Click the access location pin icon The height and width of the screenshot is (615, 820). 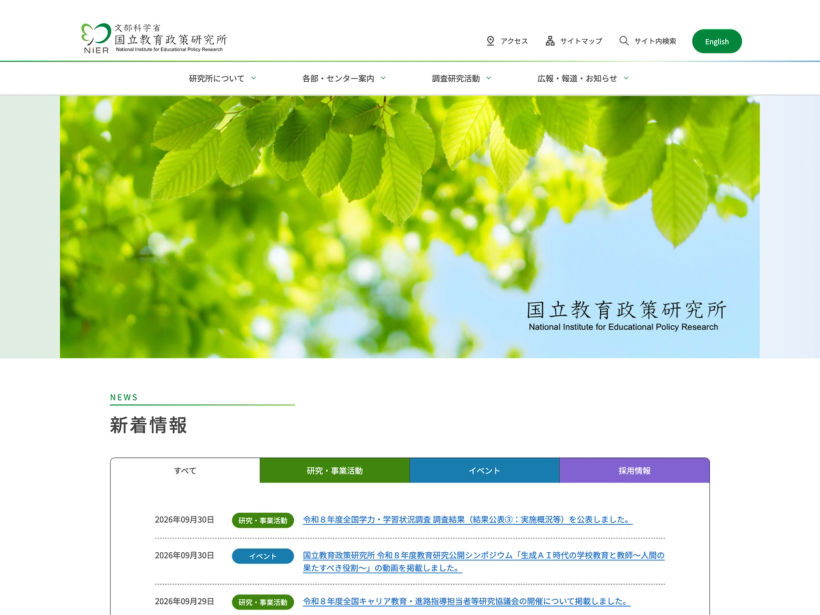490,41
